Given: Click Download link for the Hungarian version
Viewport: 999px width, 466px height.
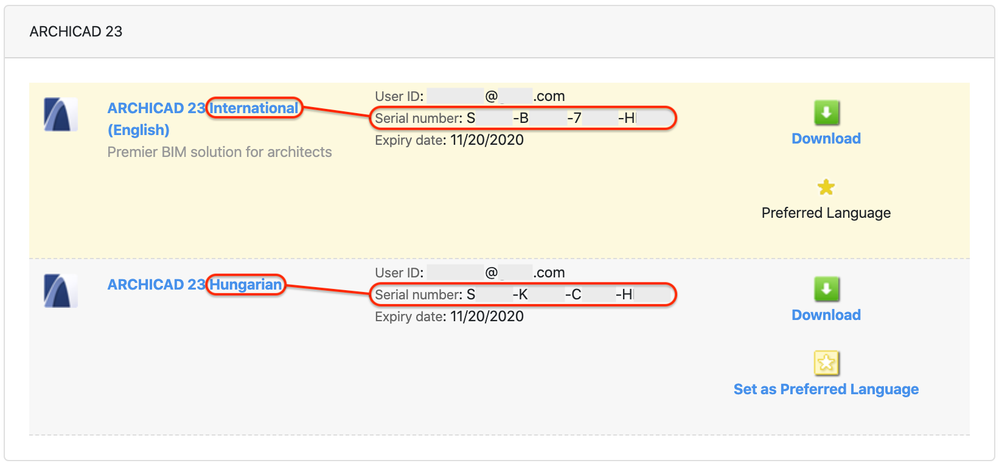Looking at the screenshot, I should [826, 315].
